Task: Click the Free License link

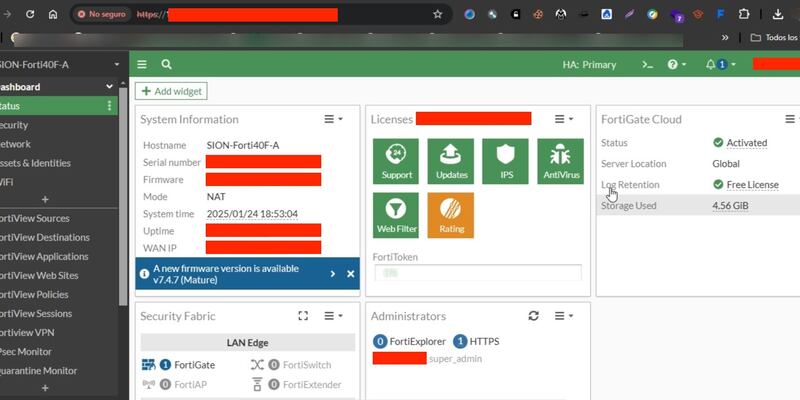Action: (753, 185)
